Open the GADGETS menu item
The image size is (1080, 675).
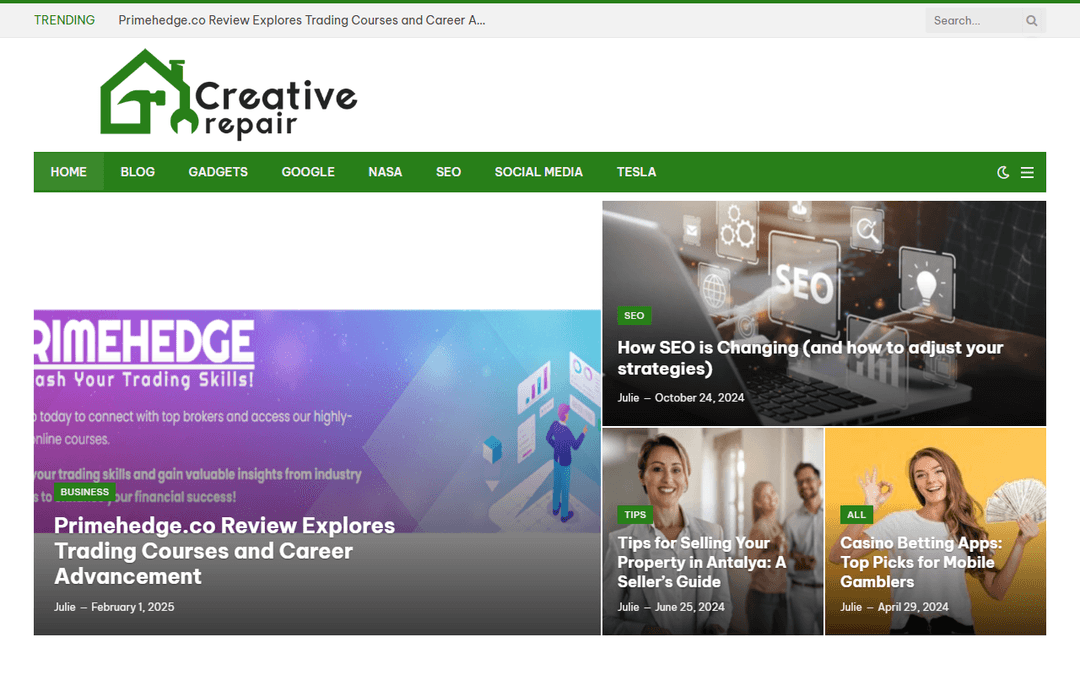(218, 172)
